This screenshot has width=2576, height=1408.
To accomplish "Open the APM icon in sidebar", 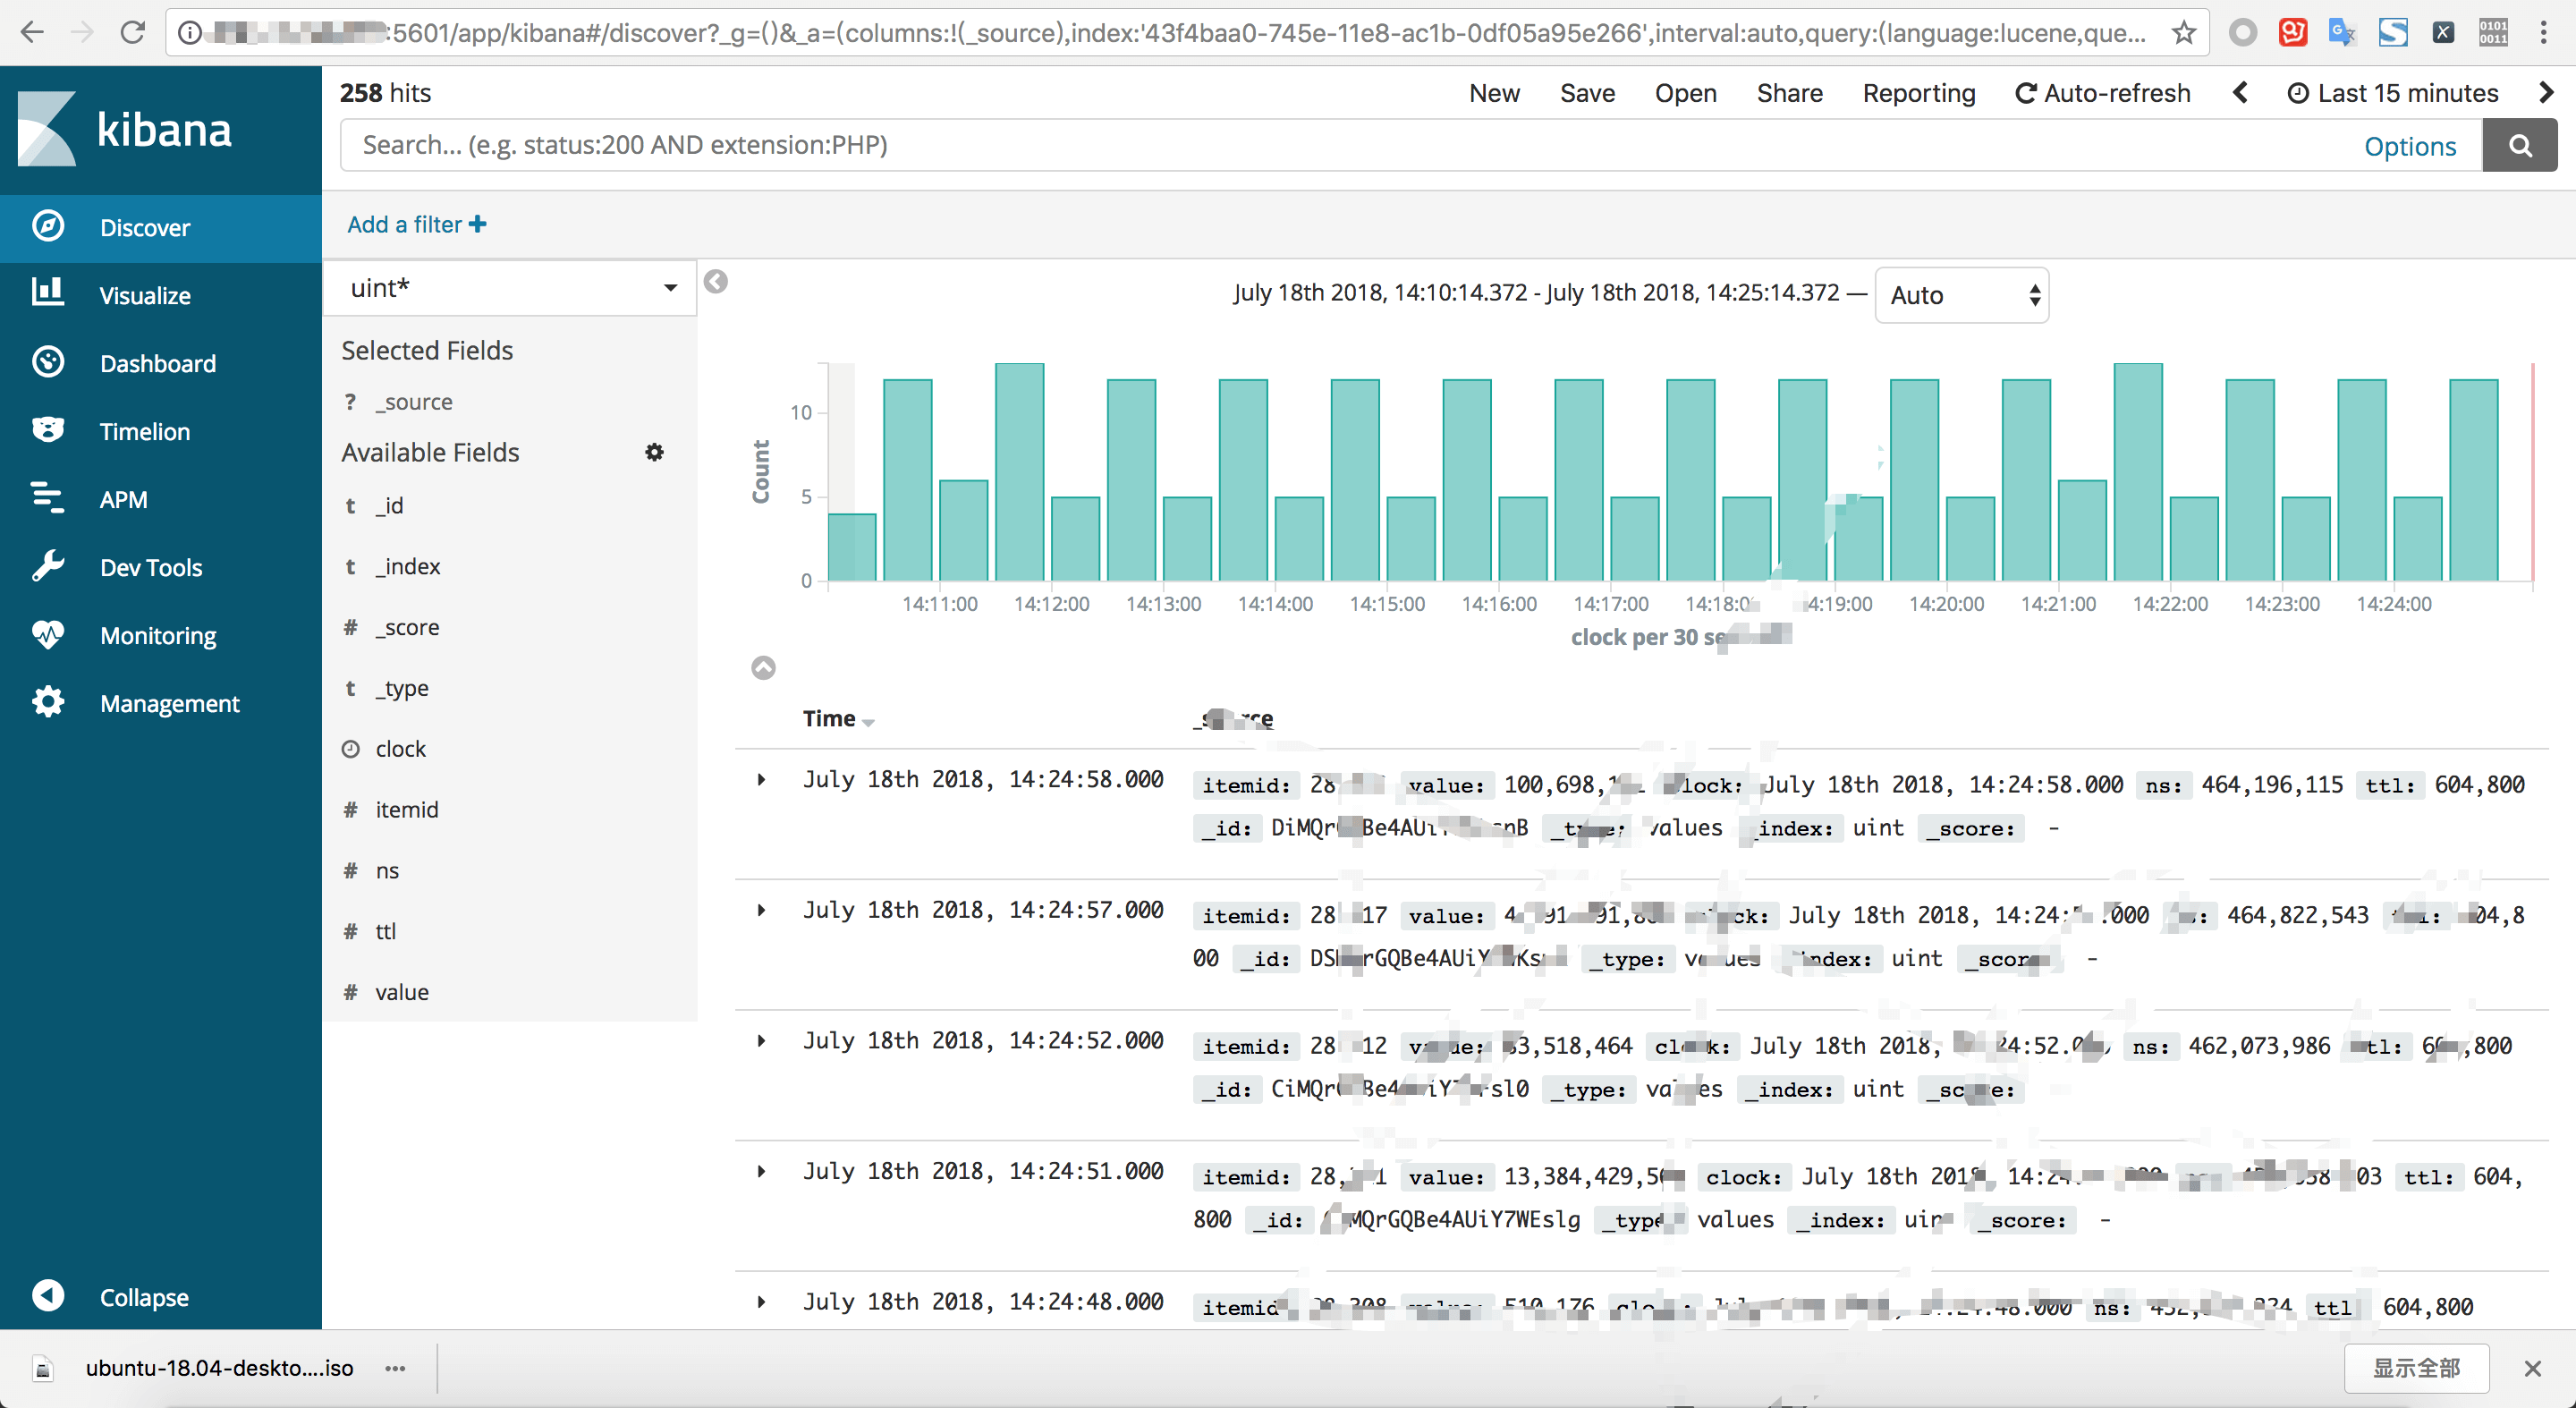I will (47, 498).
